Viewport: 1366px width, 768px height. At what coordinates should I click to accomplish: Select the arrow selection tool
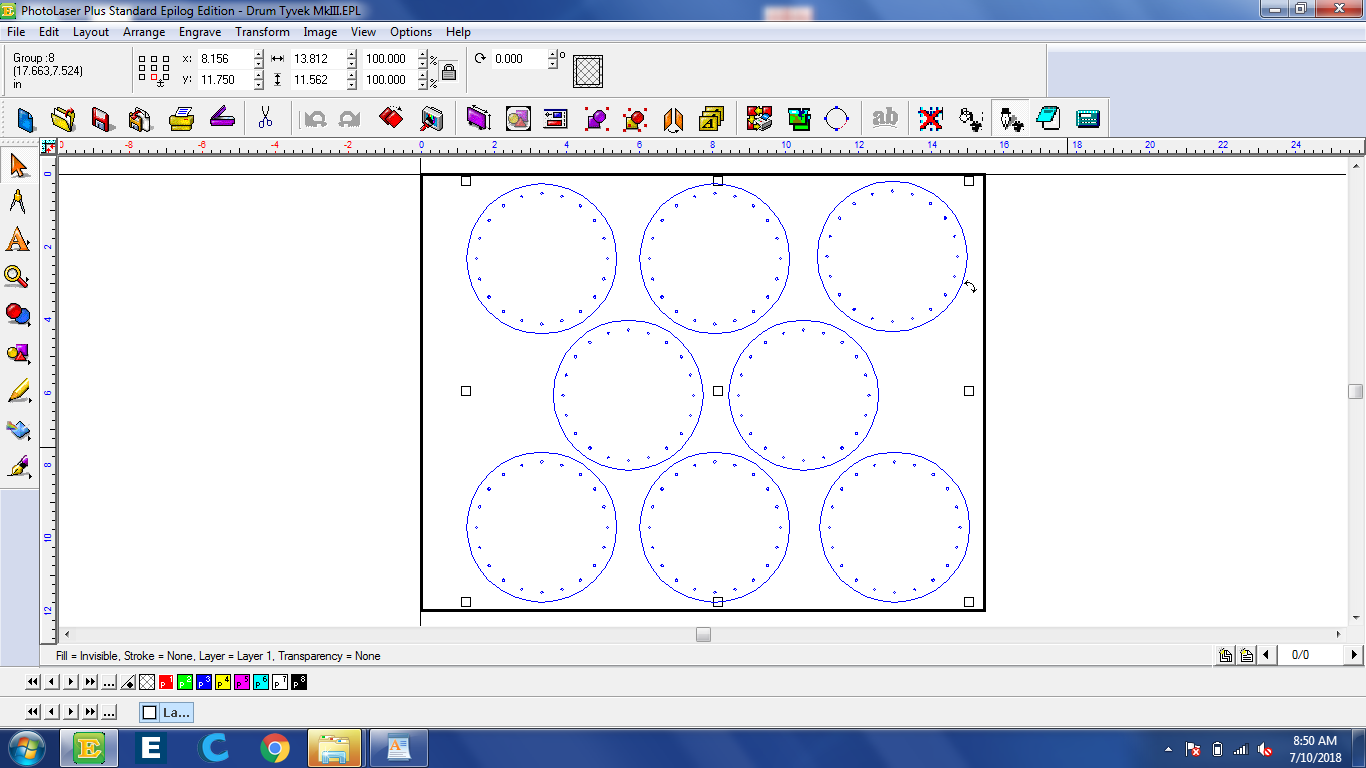coord(18,165)
